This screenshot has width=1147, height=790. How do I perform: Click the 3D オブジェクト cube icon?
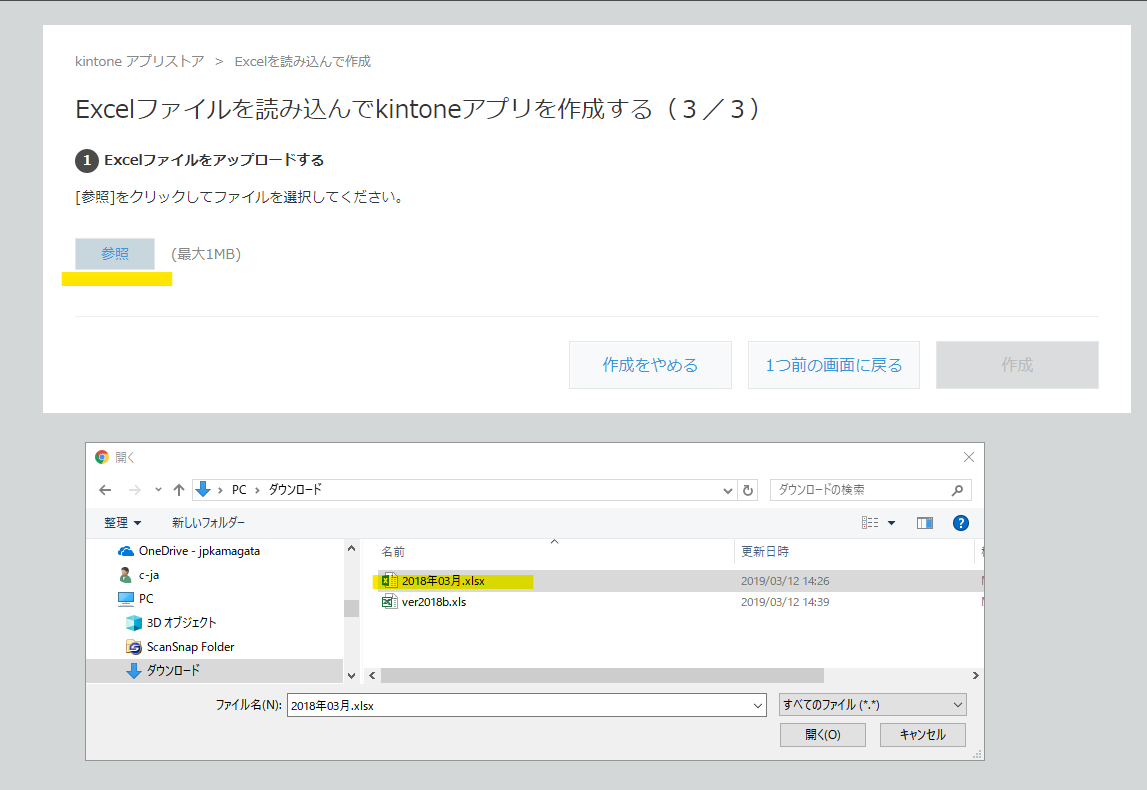point(134,622)
